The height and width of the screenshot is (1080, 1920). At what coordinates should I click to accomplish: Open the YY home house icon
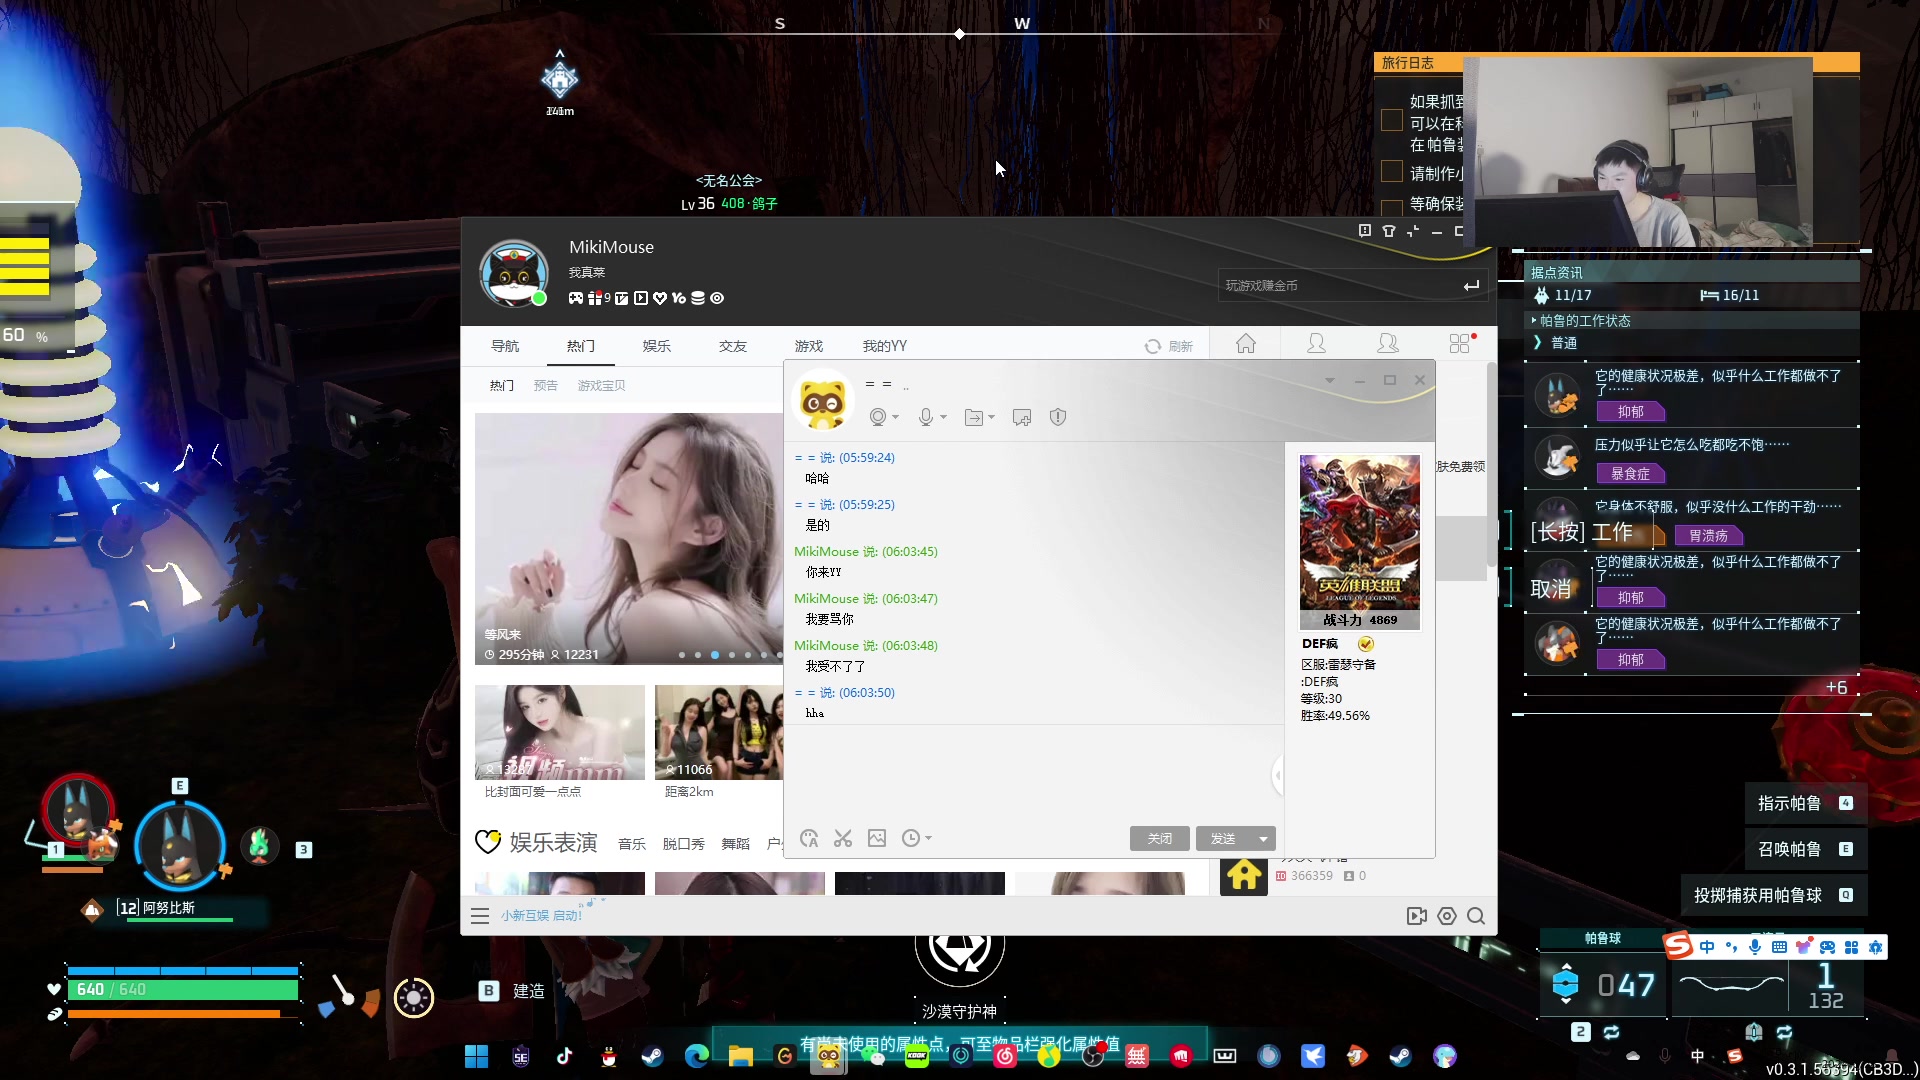pos(1245,344)
